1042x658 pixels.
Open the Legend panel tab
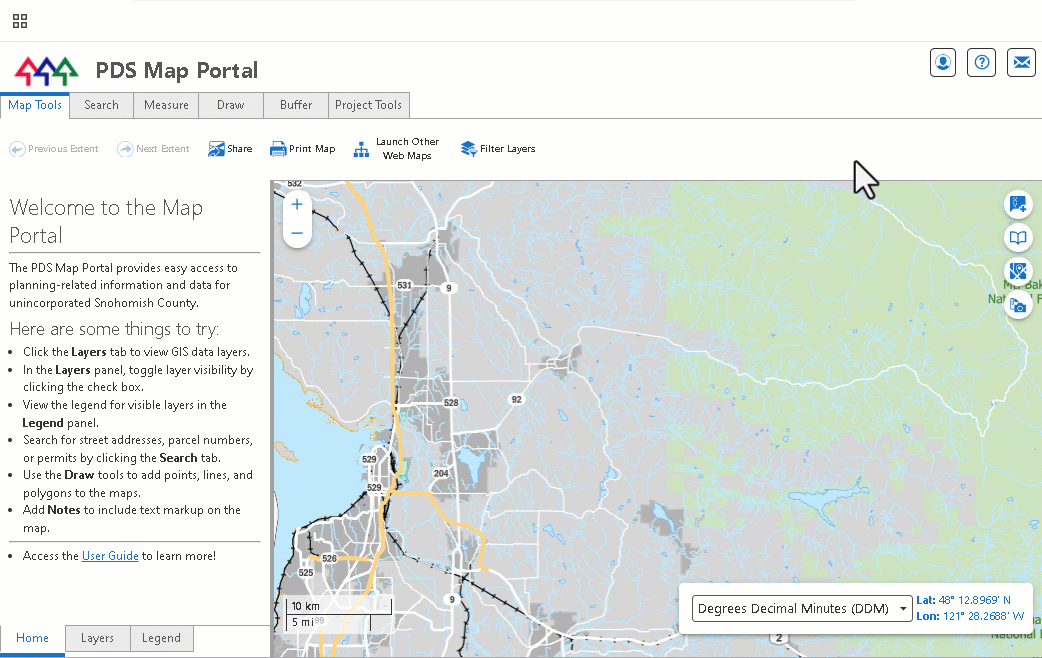(161, 638)
